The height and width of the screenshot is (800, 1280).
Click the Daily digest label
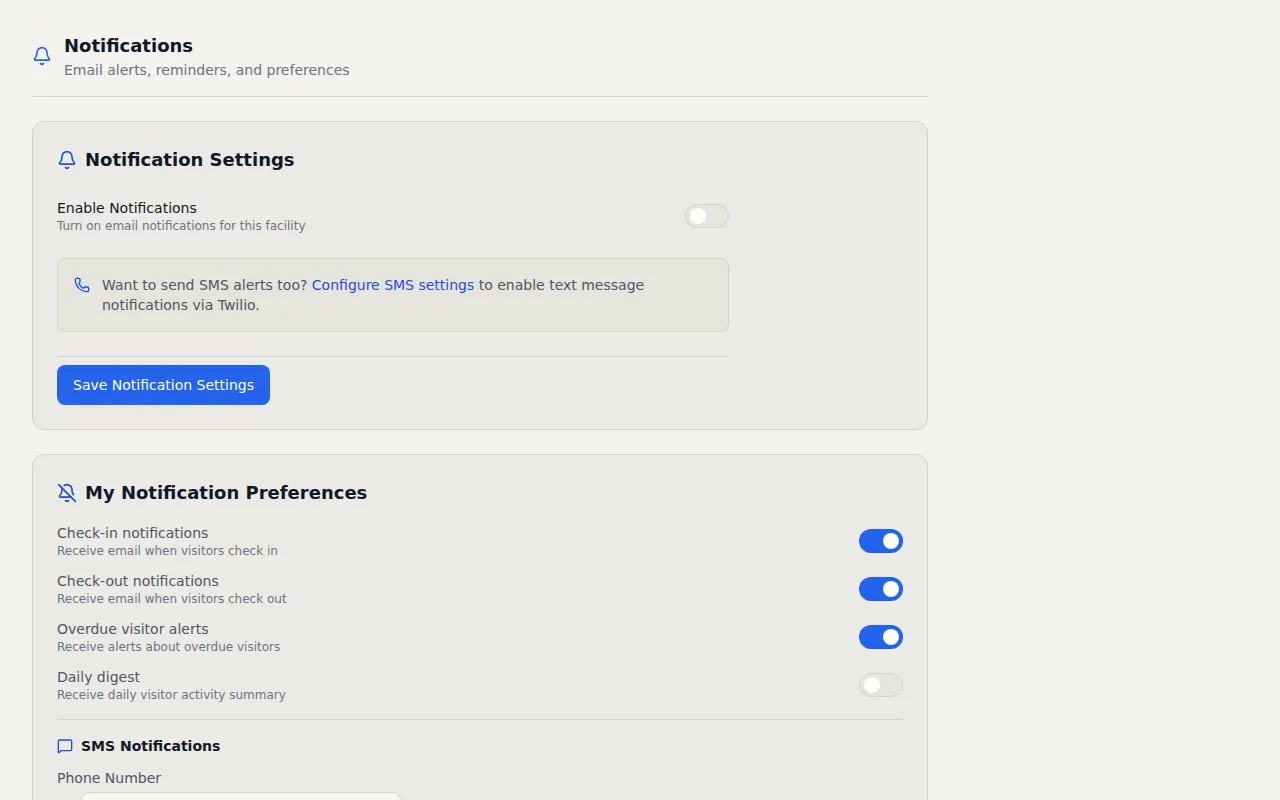pyautogui.click(x=98, y=677)
